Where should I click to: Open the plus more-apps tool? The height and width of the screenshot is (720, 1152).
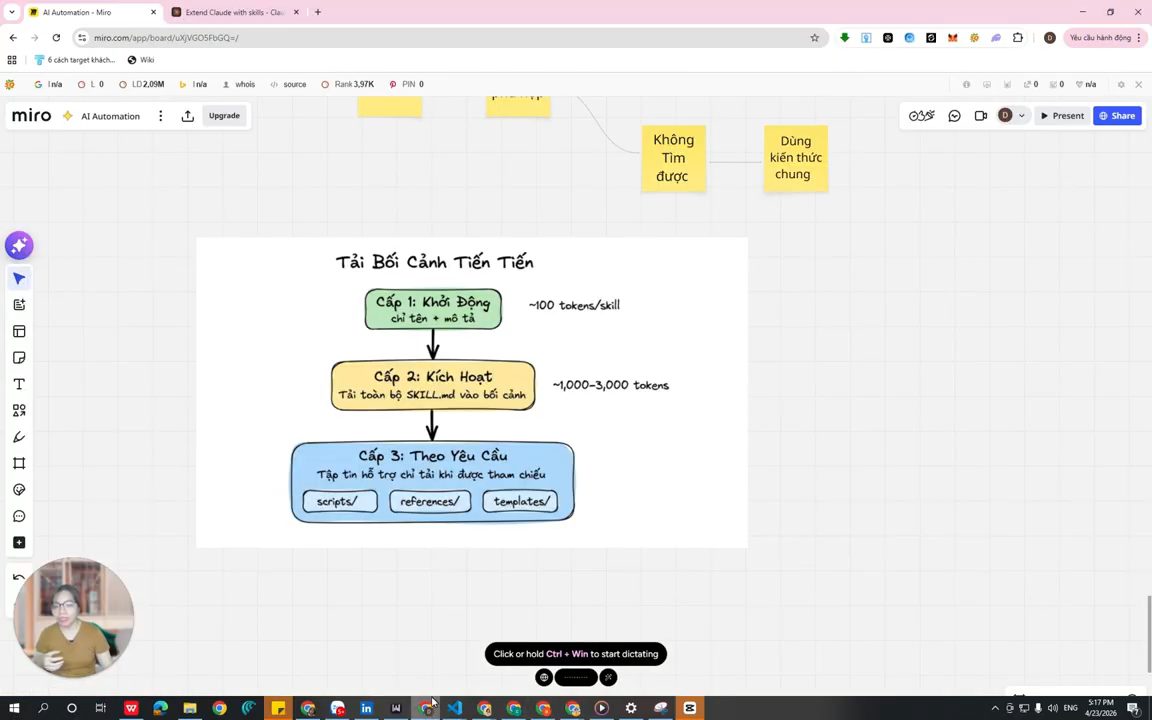click(19, 543)
